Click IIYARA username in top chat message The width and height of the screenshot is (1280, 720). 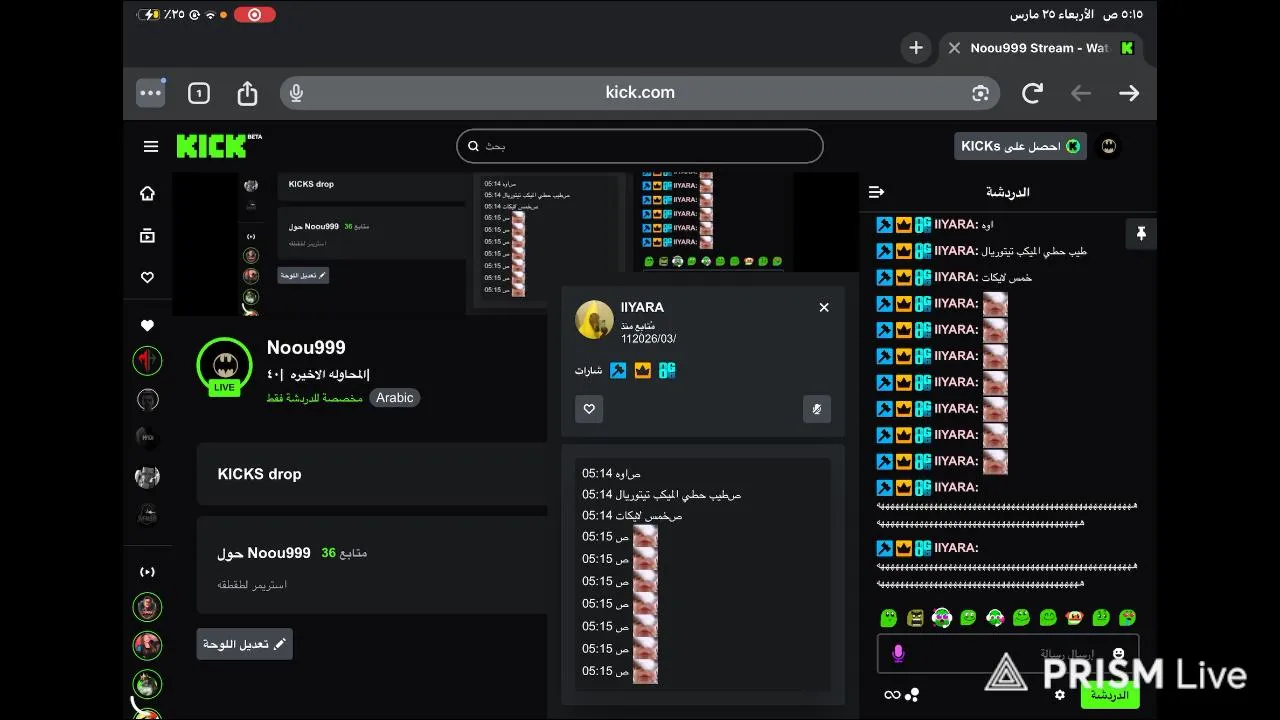point(955,225)
